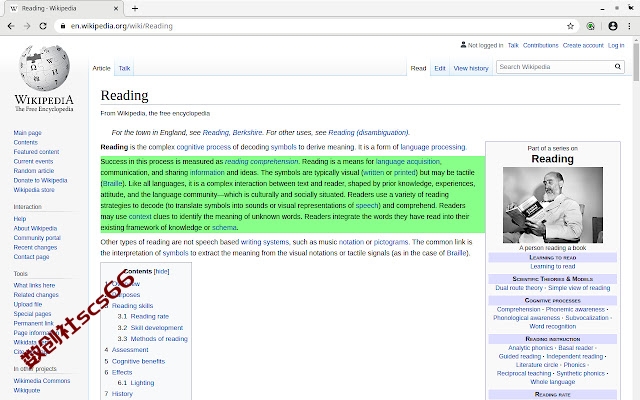The image size is (640, 400).
Task: Jump to 3.2 Skill development section
Action: (x=150, y=328)
